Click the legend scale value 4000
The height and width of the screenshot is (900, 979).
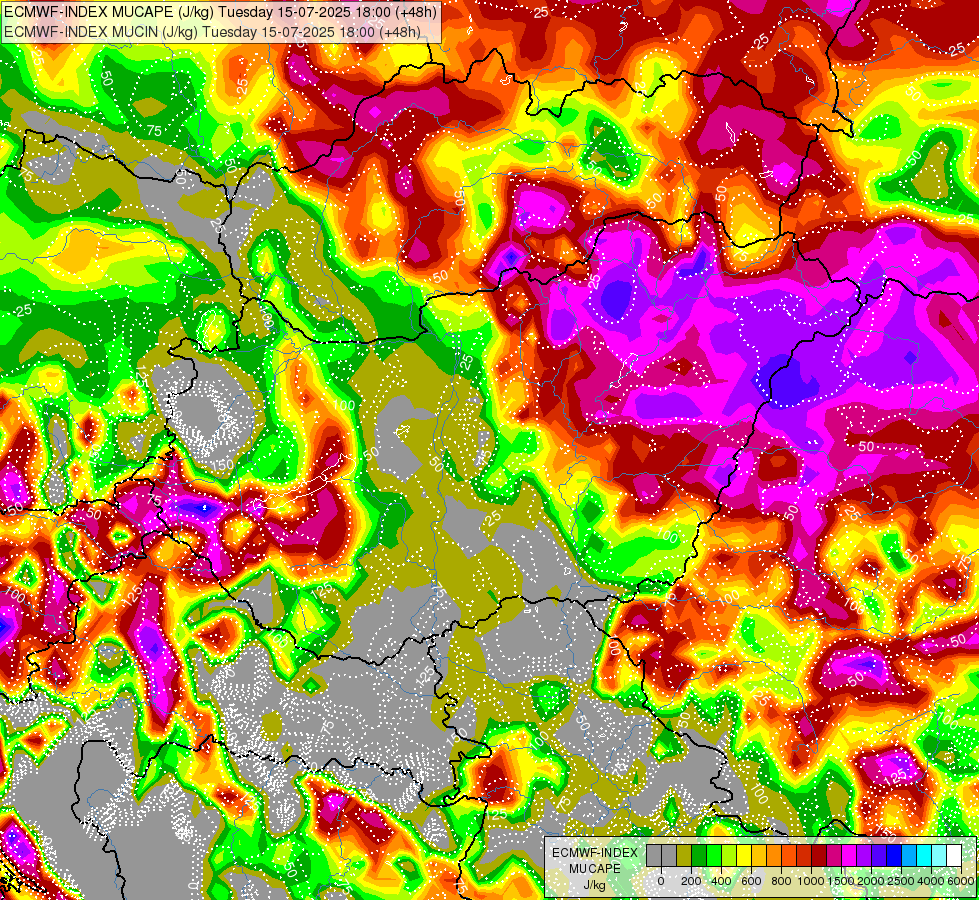click(x=932, y=881)
